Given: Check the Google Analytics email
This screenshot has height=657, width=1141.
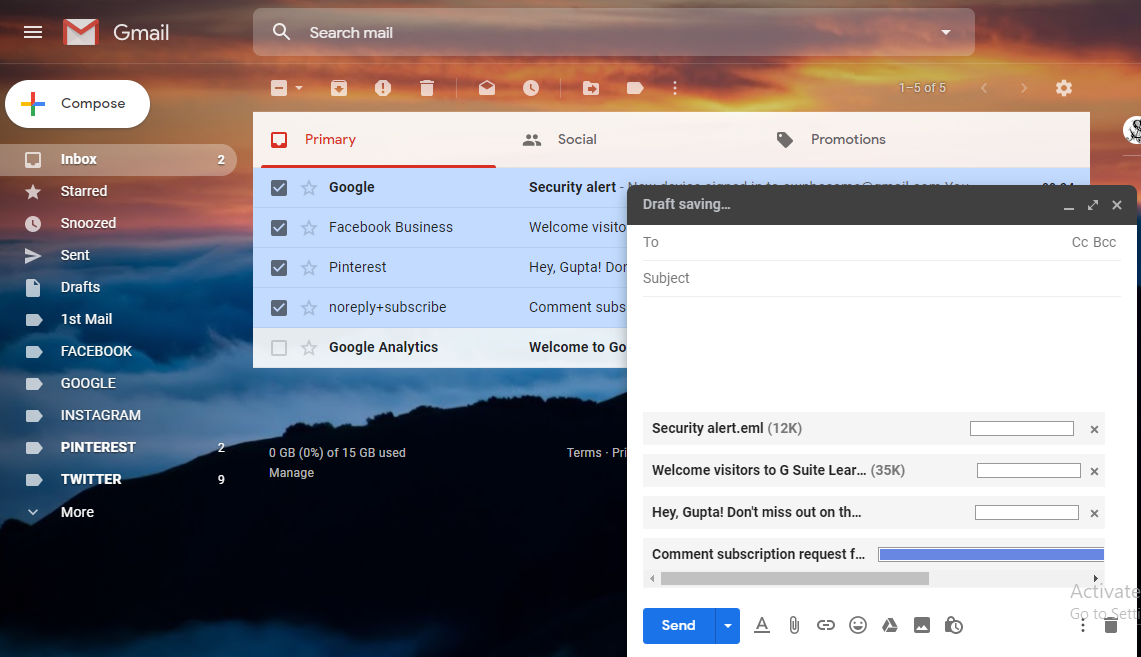Looking at the screenshot, I should click(x=279, y=348).
